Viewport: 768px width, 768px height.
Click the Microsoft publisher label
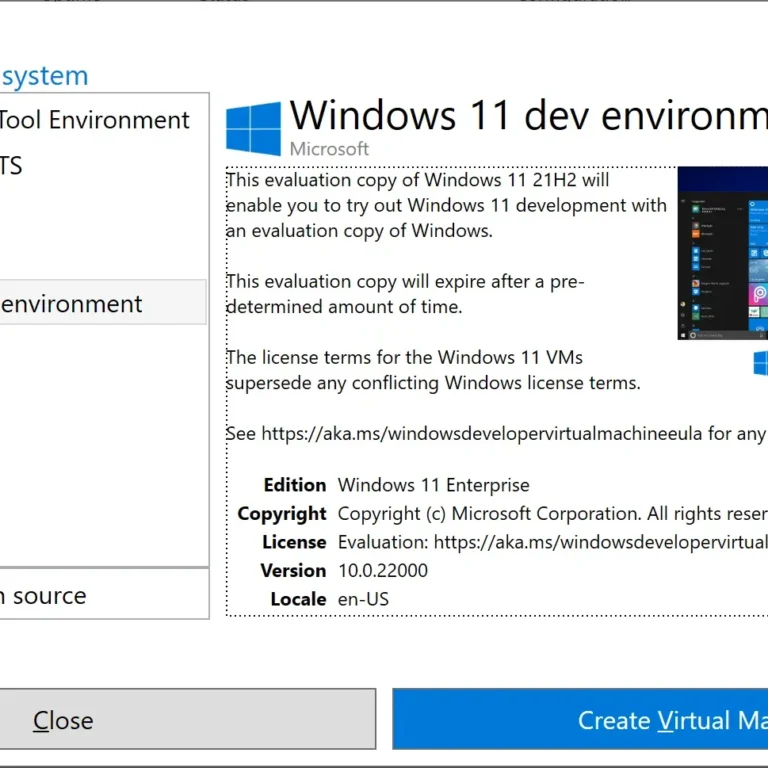329,149
